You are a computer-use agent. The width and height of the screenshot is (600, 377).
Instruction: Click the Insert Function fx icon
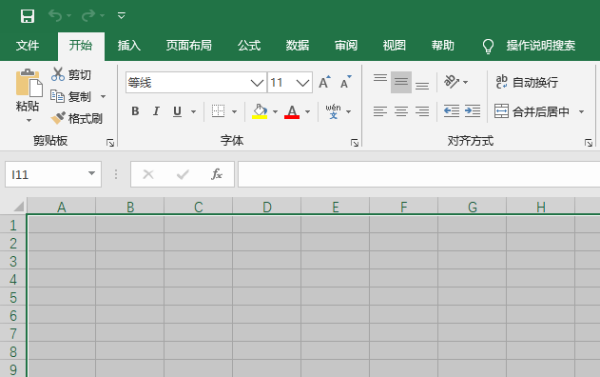click(217, 175)
